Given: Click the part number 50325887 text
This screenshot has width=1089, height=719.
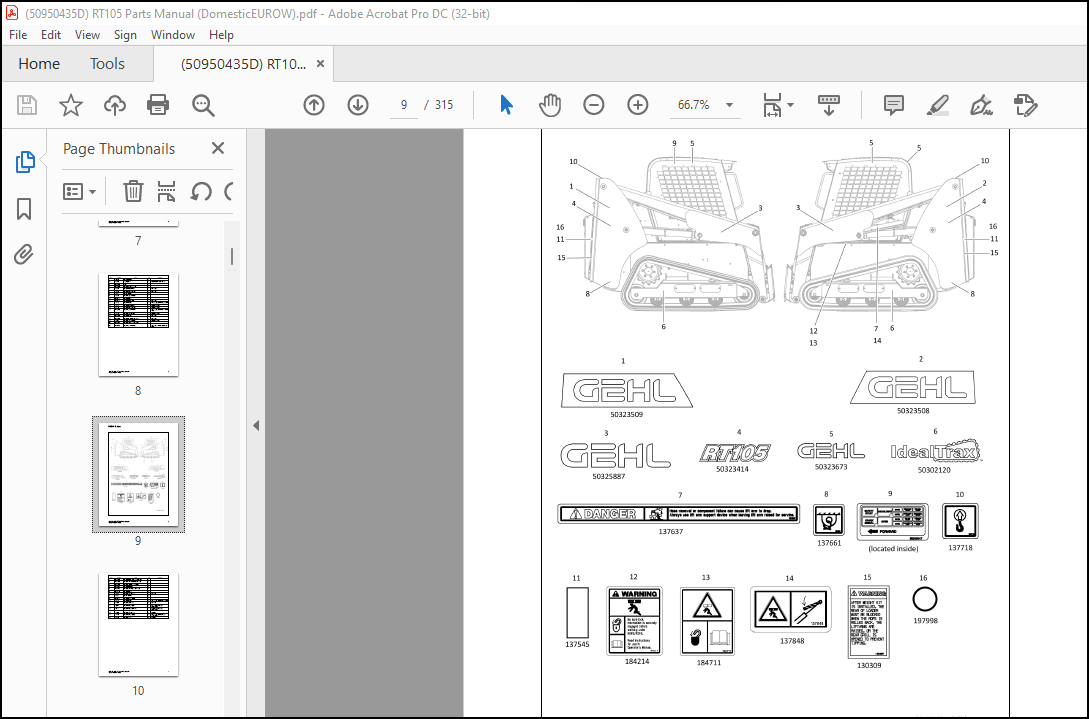Looking at the screenshot, I should pos(608,477).
